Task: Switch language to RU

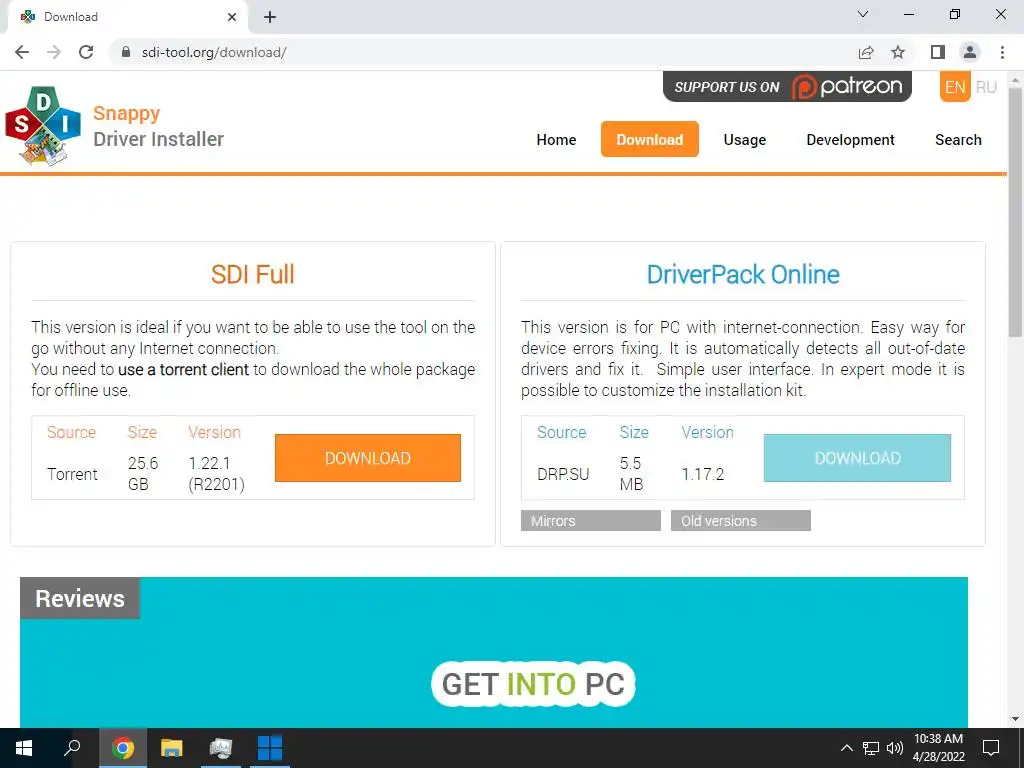Action: coord(986,87)
